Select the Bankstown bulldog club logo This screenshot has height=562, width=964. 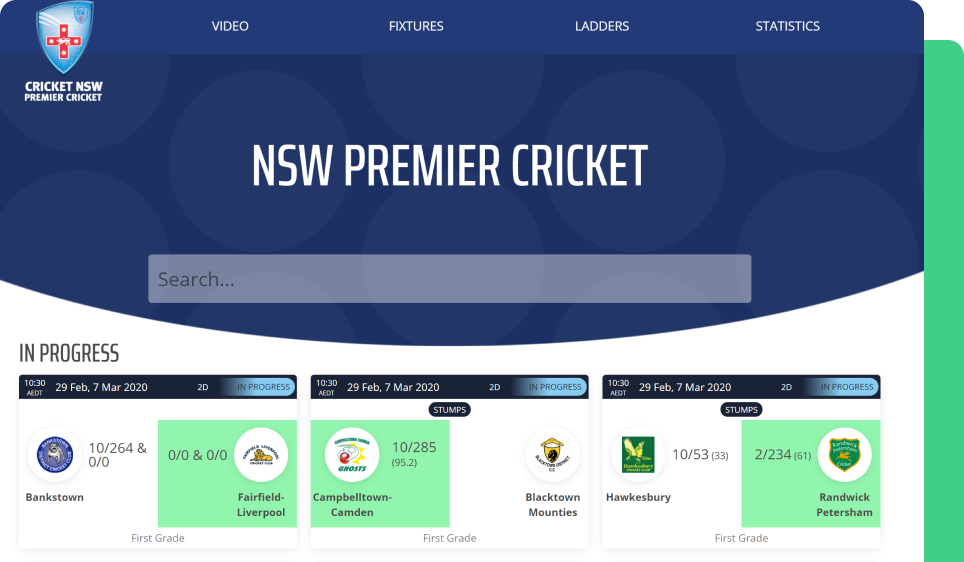55,455
